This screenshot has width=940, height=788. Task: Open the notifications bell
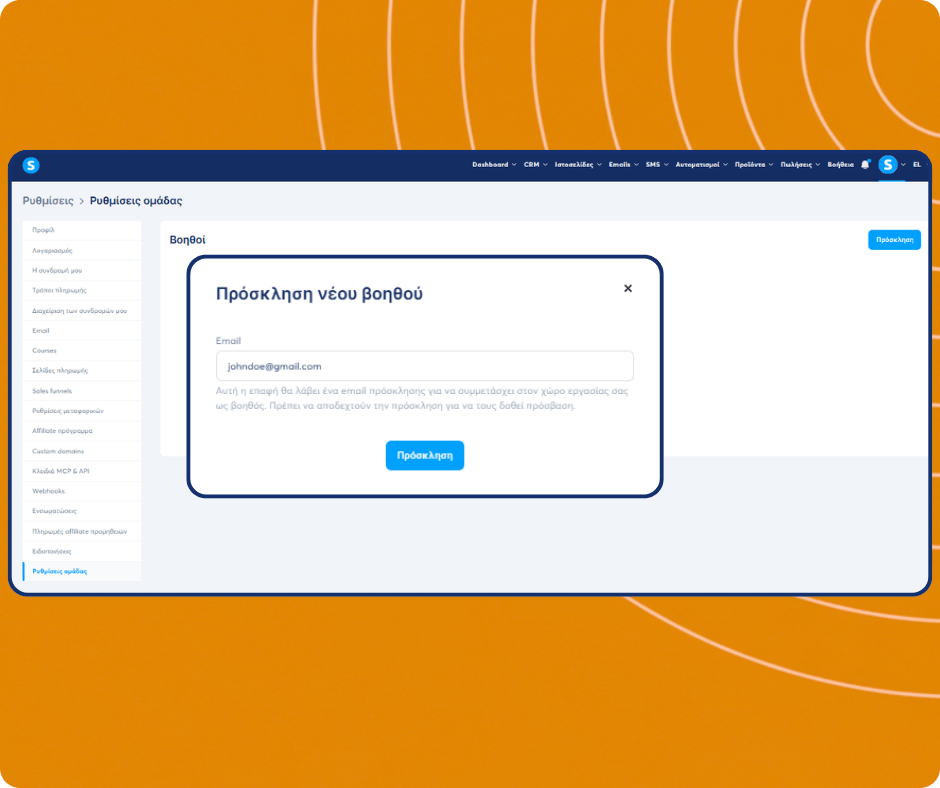tap(865, 164)
